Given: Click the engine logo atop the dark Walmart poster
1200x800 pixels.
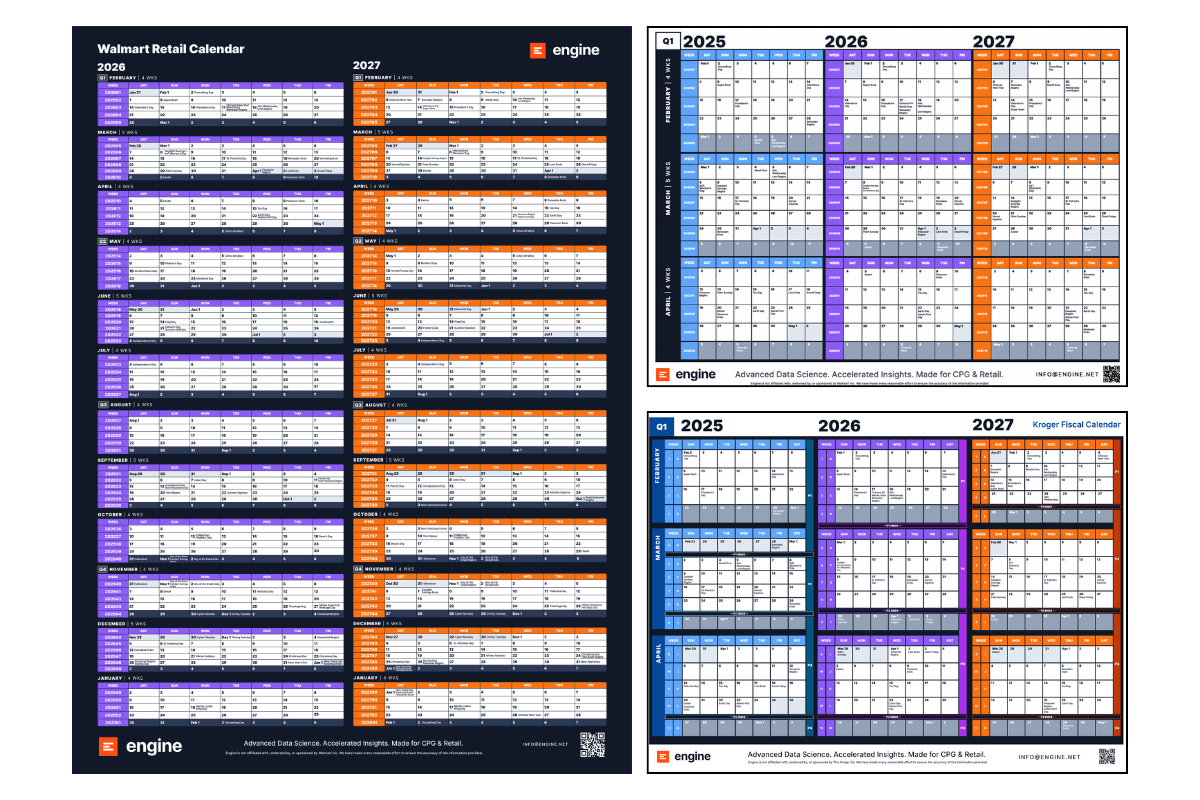Looking at the screenshot, I should (565, 50).
